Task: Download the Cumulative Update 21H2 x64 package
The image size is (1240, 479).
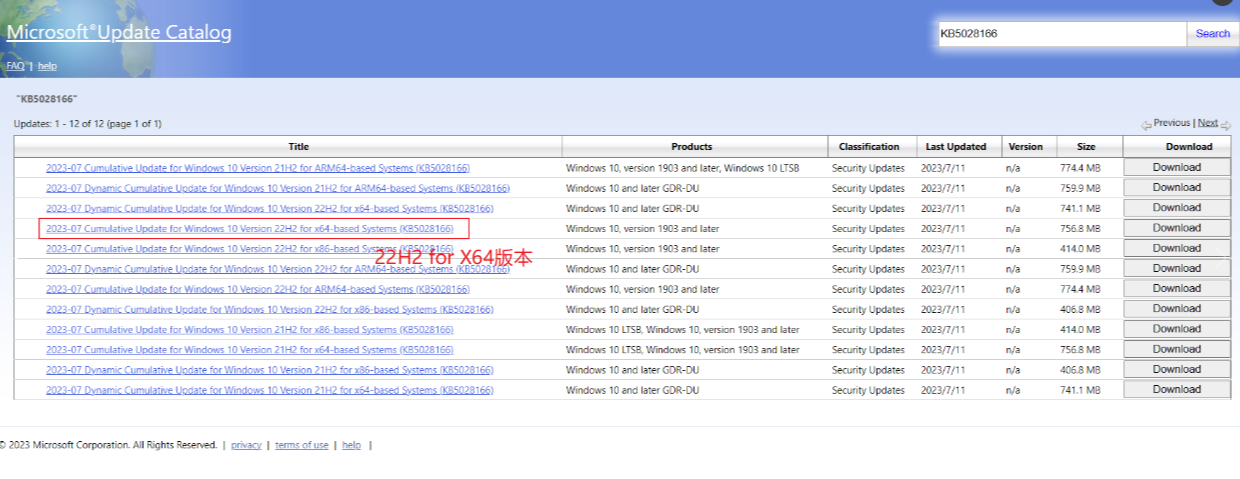Action: tap(1177, 349)
